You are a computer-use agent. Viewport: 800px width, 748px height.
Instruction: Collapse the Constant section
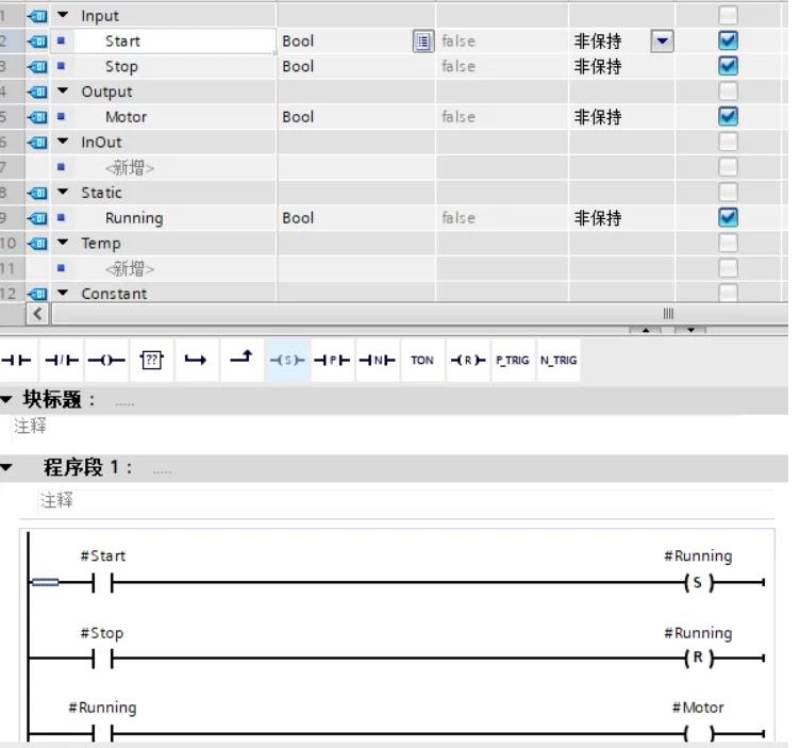pyautogui.click(x=62, y=292)
